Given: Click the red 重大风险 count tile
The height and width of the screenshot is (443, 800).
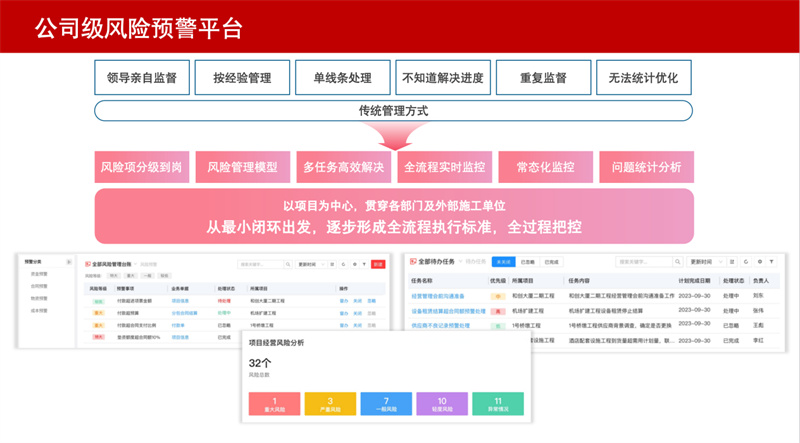Looking at the screenshot, I should coord(274,404).
